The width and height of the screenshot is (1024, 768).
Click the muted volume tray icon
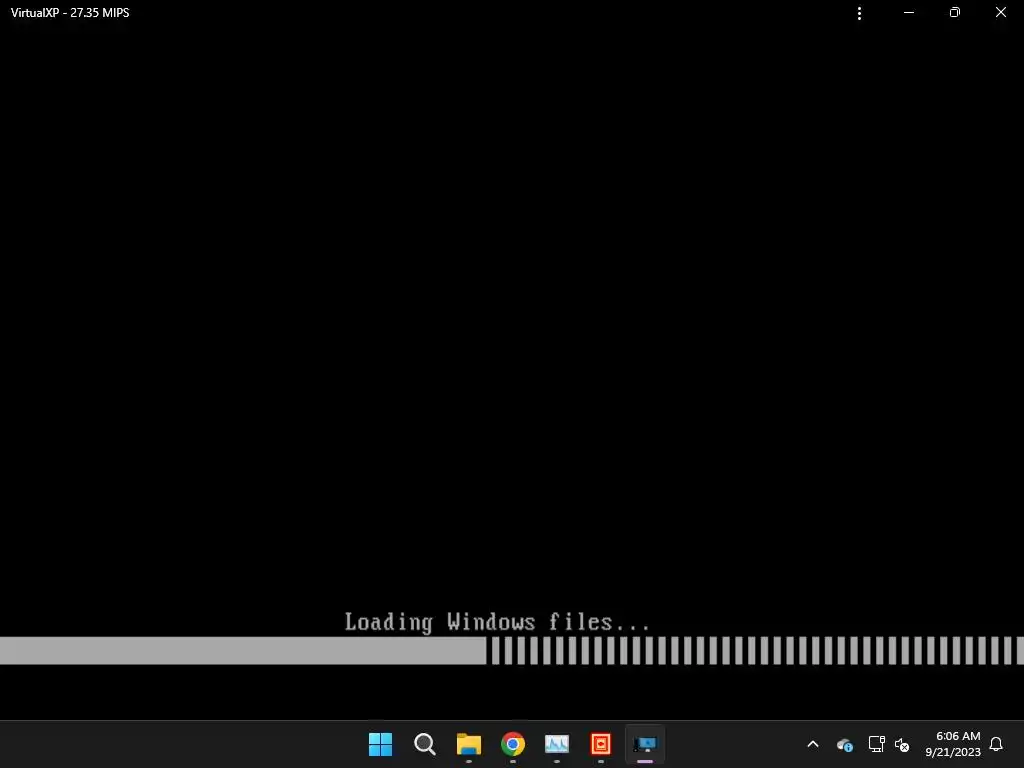point(902,744)
